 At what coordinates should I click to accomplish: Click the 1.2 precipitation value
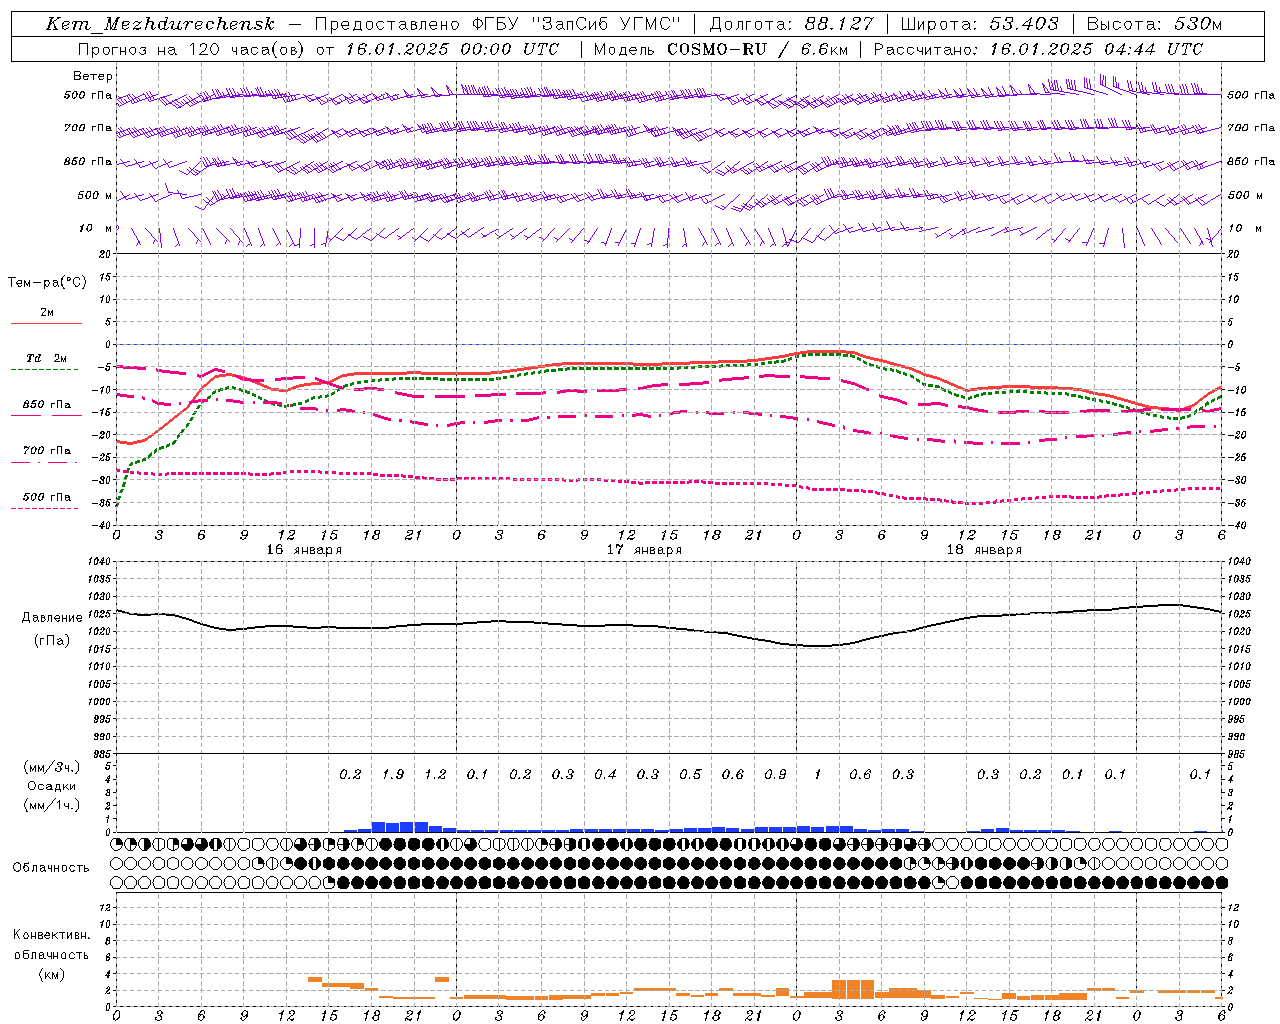click(x=435, y=774)
